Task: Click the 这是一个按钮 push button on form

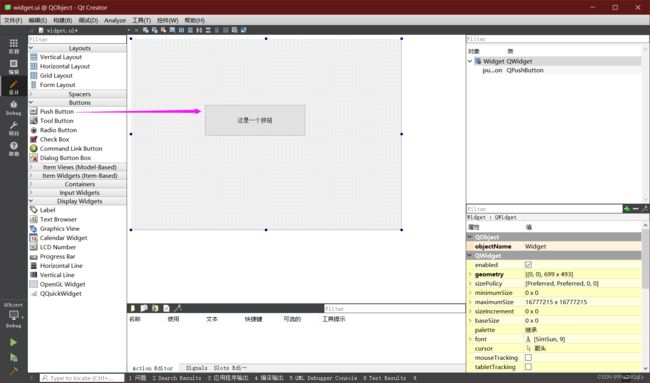Action: pyautogui.click(x=255, y=120)
